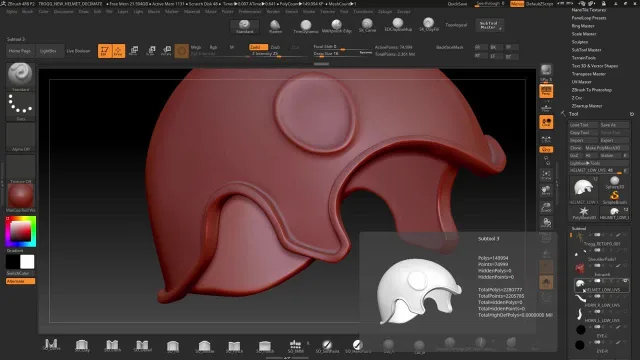Viewport: 640px width, 360px height.
Task: Click the Move transform icon
Action: 133,51
